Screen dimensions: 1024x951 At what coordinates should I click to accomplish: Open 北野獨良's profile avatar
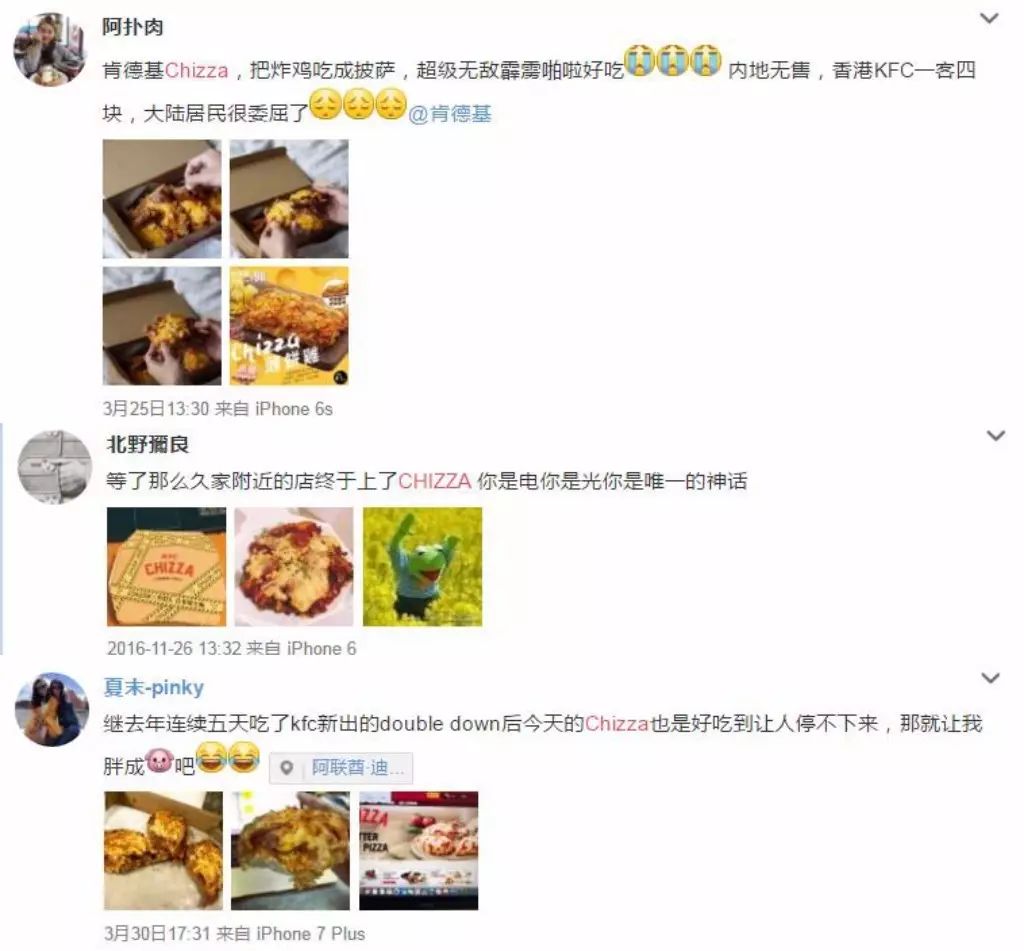pos(55,467)
